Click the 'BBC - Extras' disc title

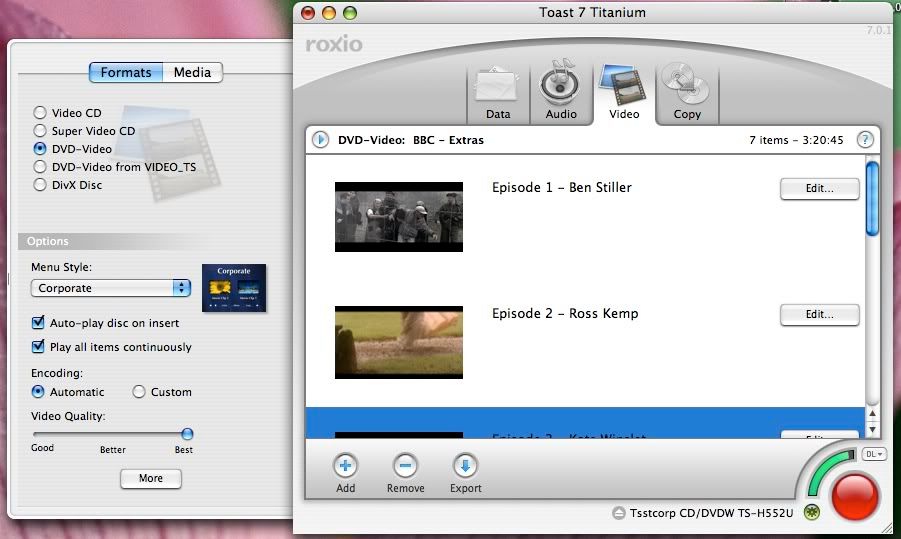click(448, 140)
